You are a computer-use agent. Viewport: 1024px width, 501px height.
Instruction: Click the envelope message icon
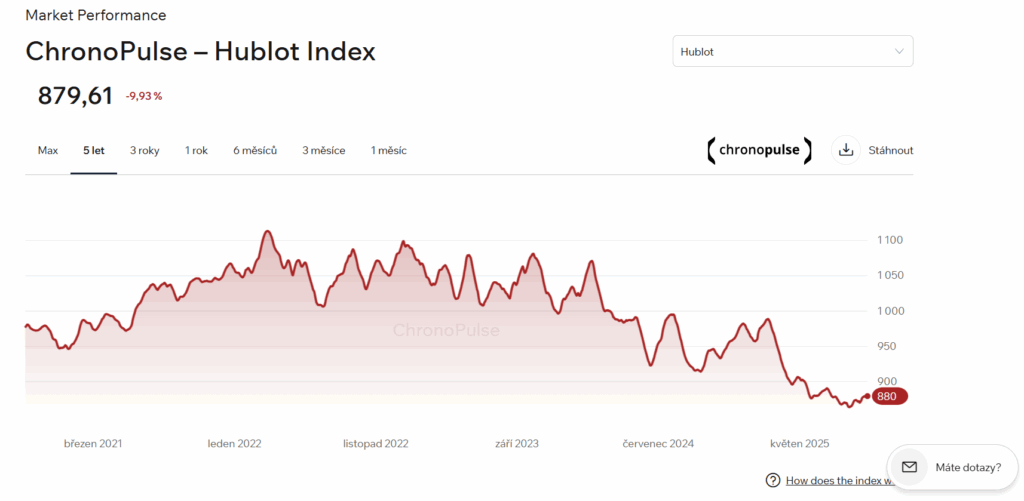point(909,467)
